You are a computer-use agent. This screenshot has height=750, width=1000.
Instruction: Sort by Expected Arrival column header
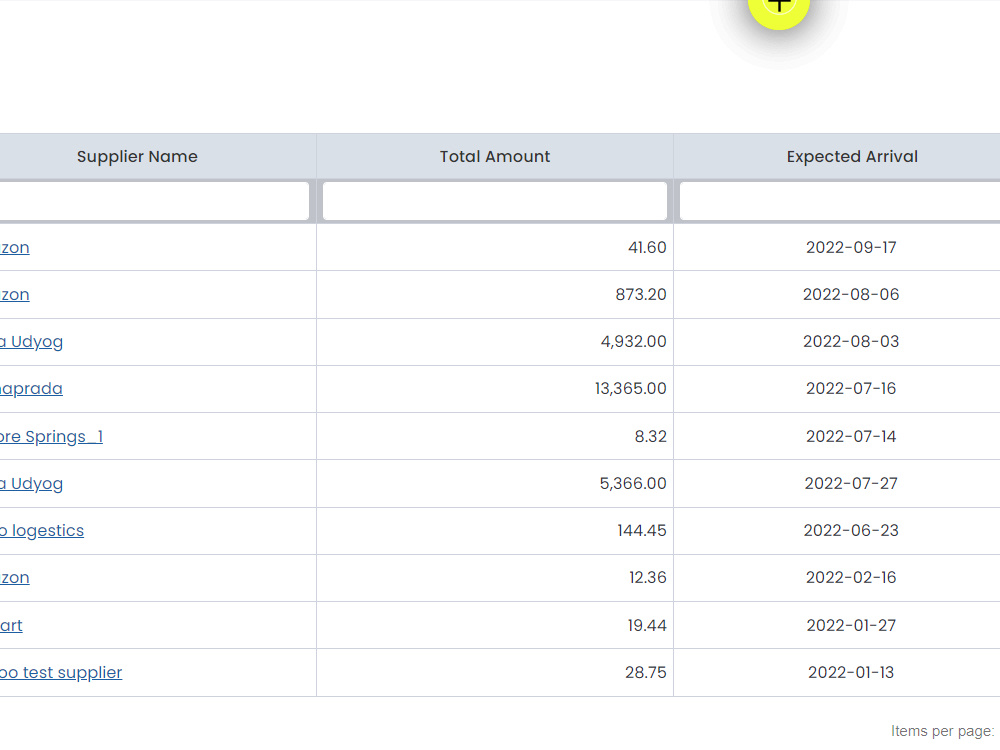[852, 156]
